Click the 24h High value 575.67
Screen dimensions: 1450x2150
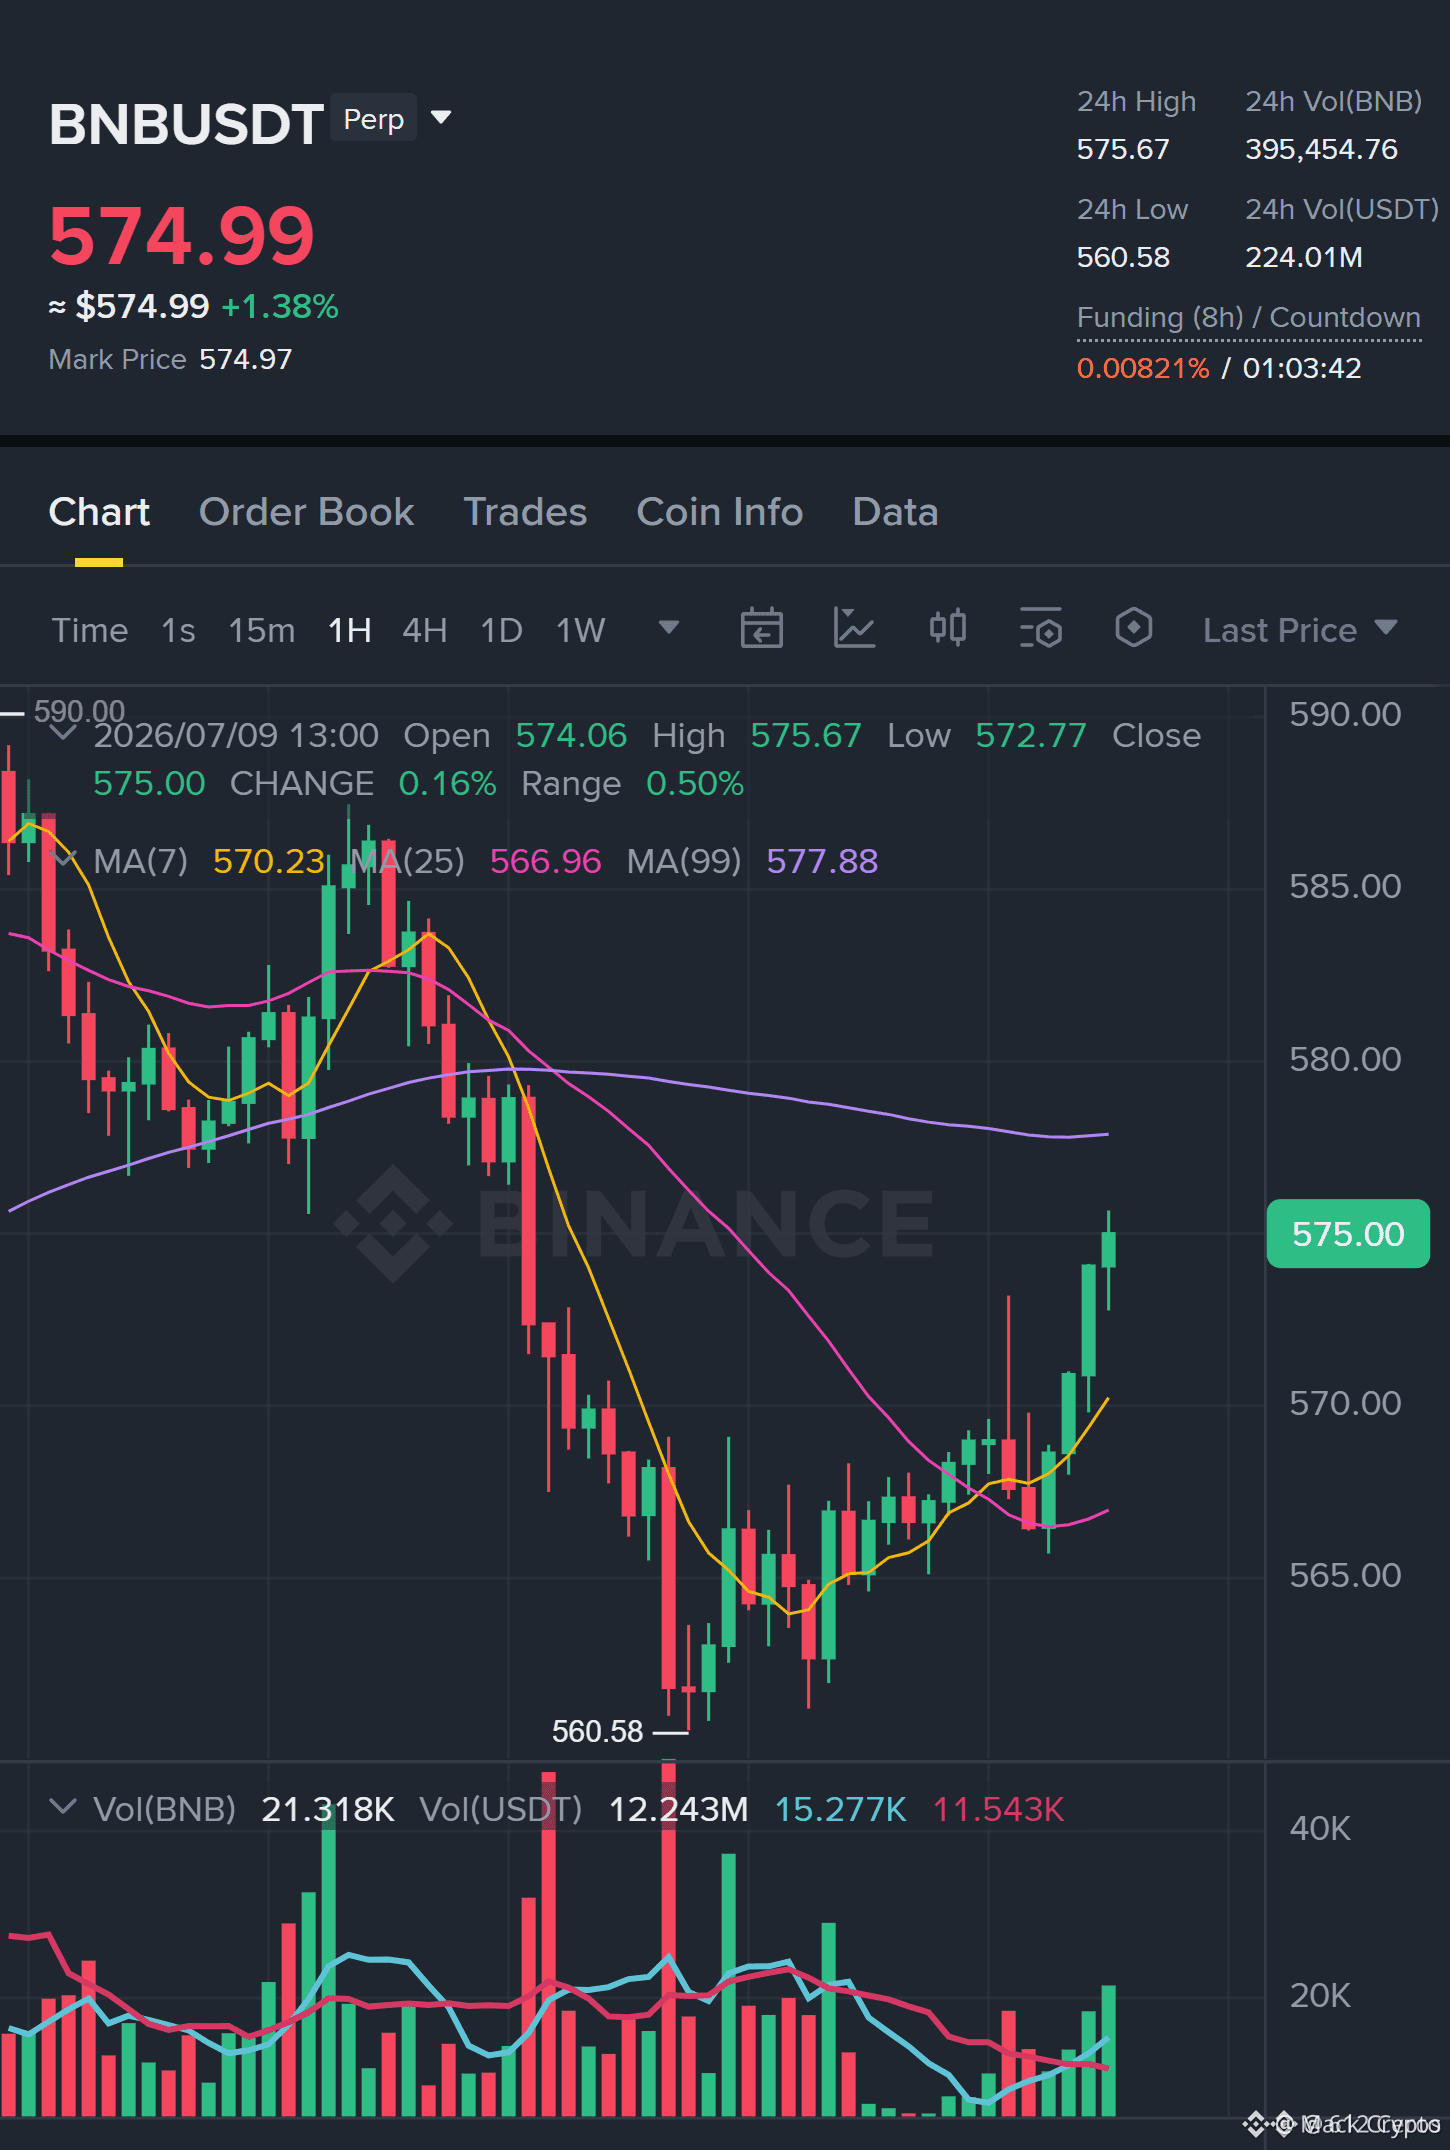(1123, 149)
